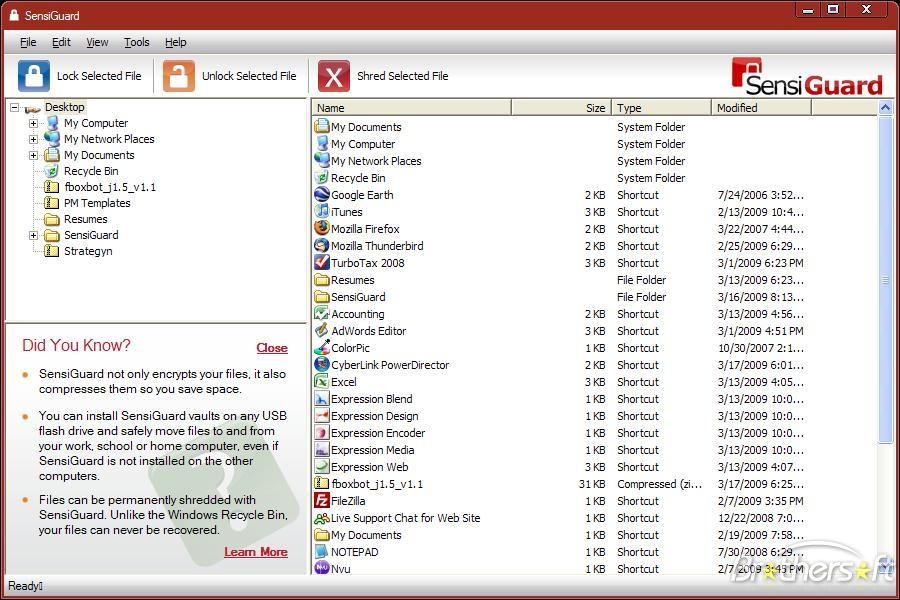Image resolution: width=900 pixels, height=600 pixels.
Task: Sort by the Type column header
Action: pos(661,108)
